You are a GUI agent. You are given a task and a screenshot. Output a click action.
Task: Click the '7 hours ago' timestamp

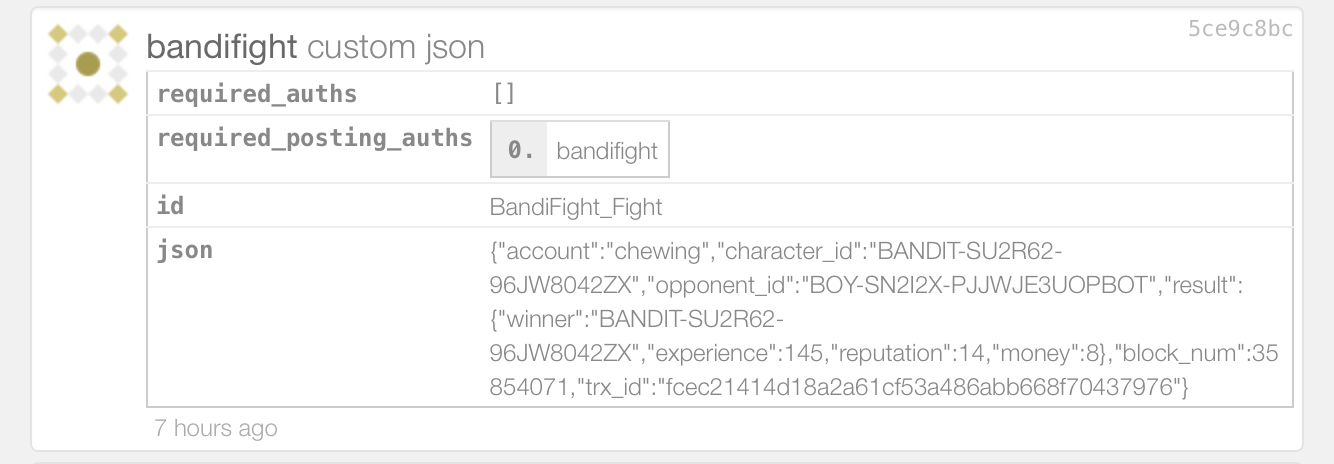[216, 428]
